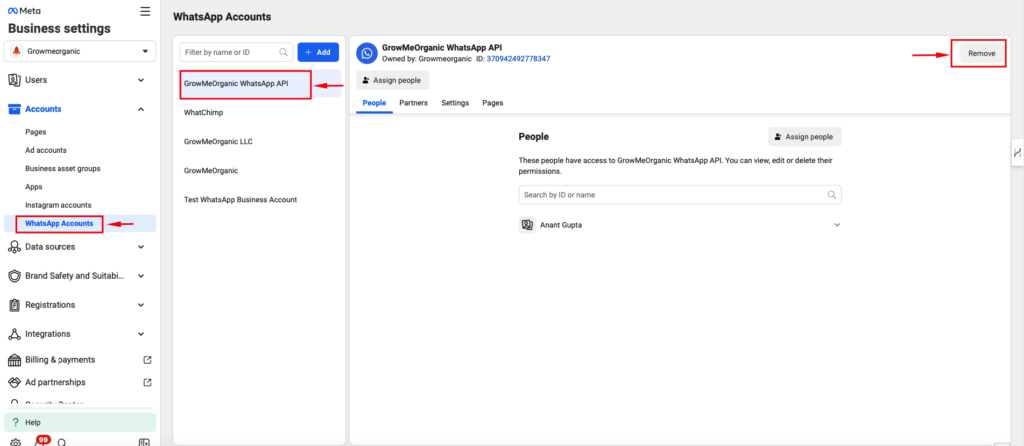Image resolution: width=1024 pixels, height=446 pixels.
Task: Collapse the Accounts section chevron
Action: [x=141, y=109]
